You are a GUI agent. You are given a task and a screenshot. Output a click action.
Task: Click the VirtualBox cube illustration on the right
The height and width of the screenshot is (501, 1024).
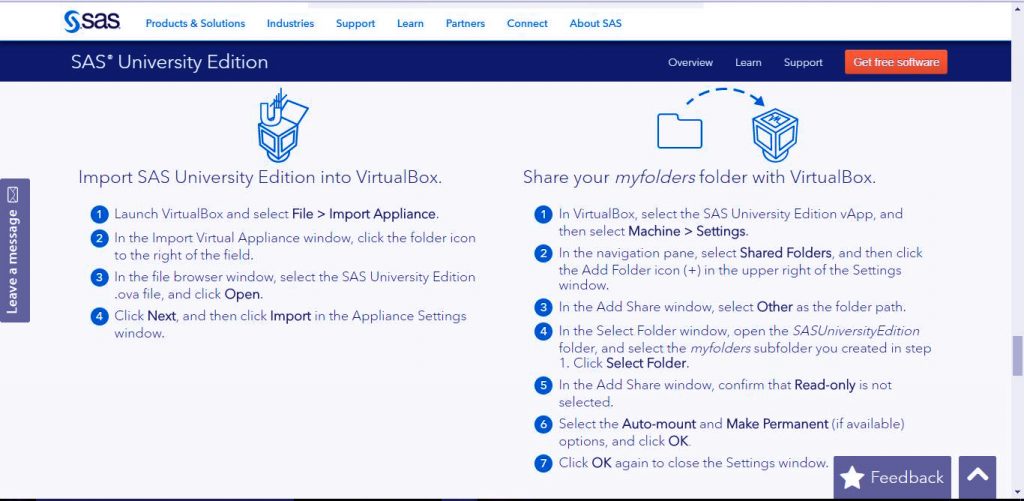pyautogui.click(x=775, y=135)
